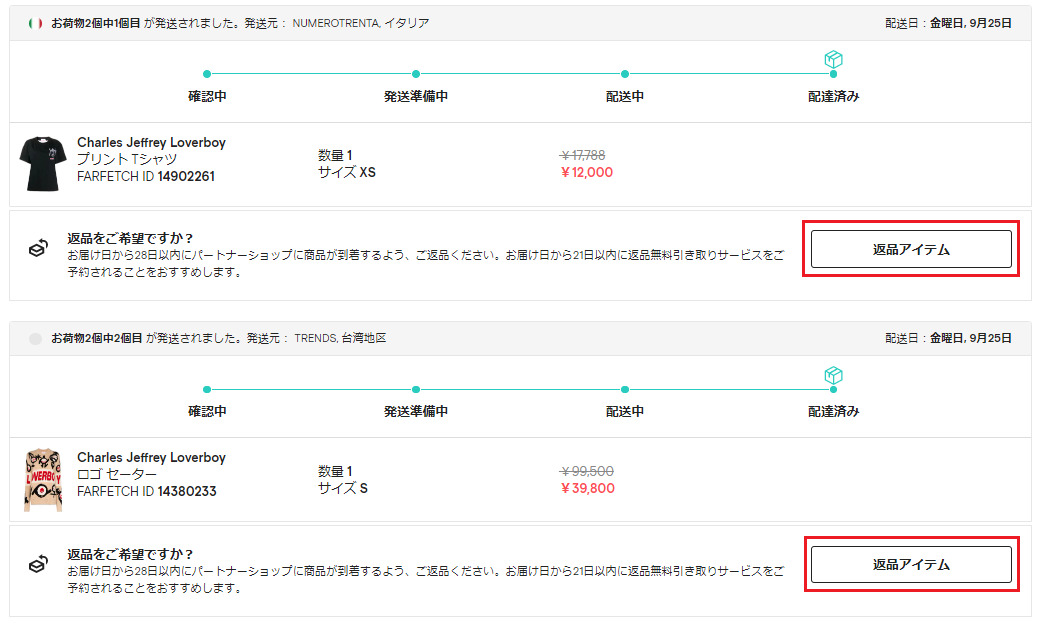This screenshot has width=1042, height=628.
Task: Click the return box icon under the T-shirt order
Action: 38,248
